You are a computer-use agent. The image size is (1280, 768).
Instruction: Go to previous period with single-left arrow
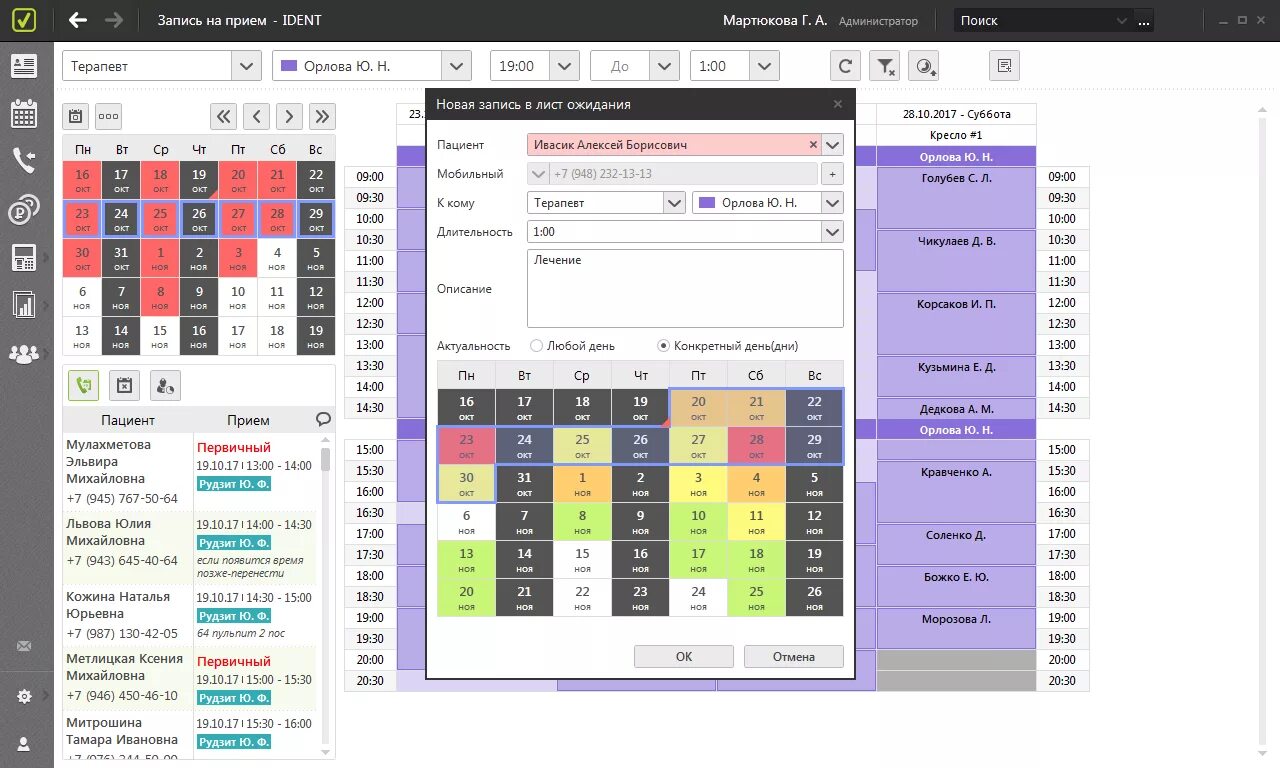[257, 116]
